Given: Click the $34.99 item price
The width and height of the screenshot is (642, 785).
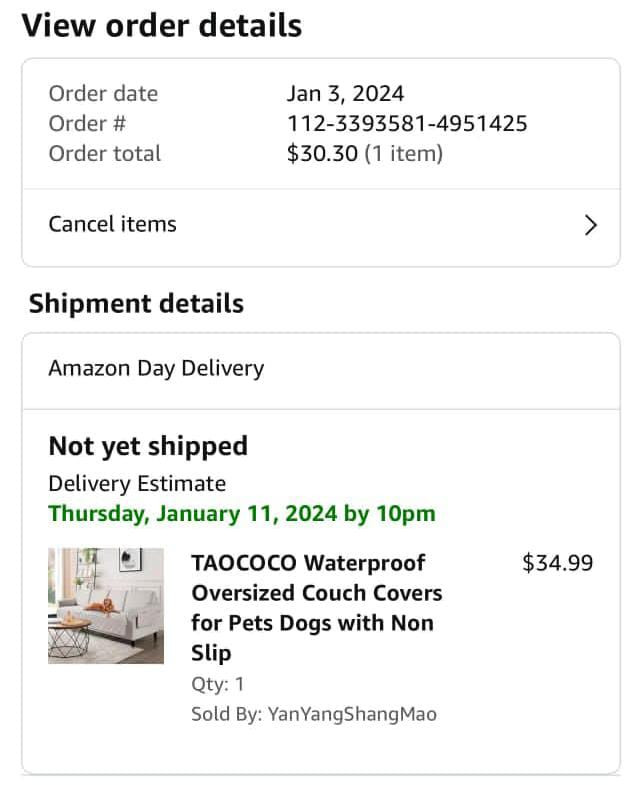Looking at the screenshot, I should pos(557,563).
